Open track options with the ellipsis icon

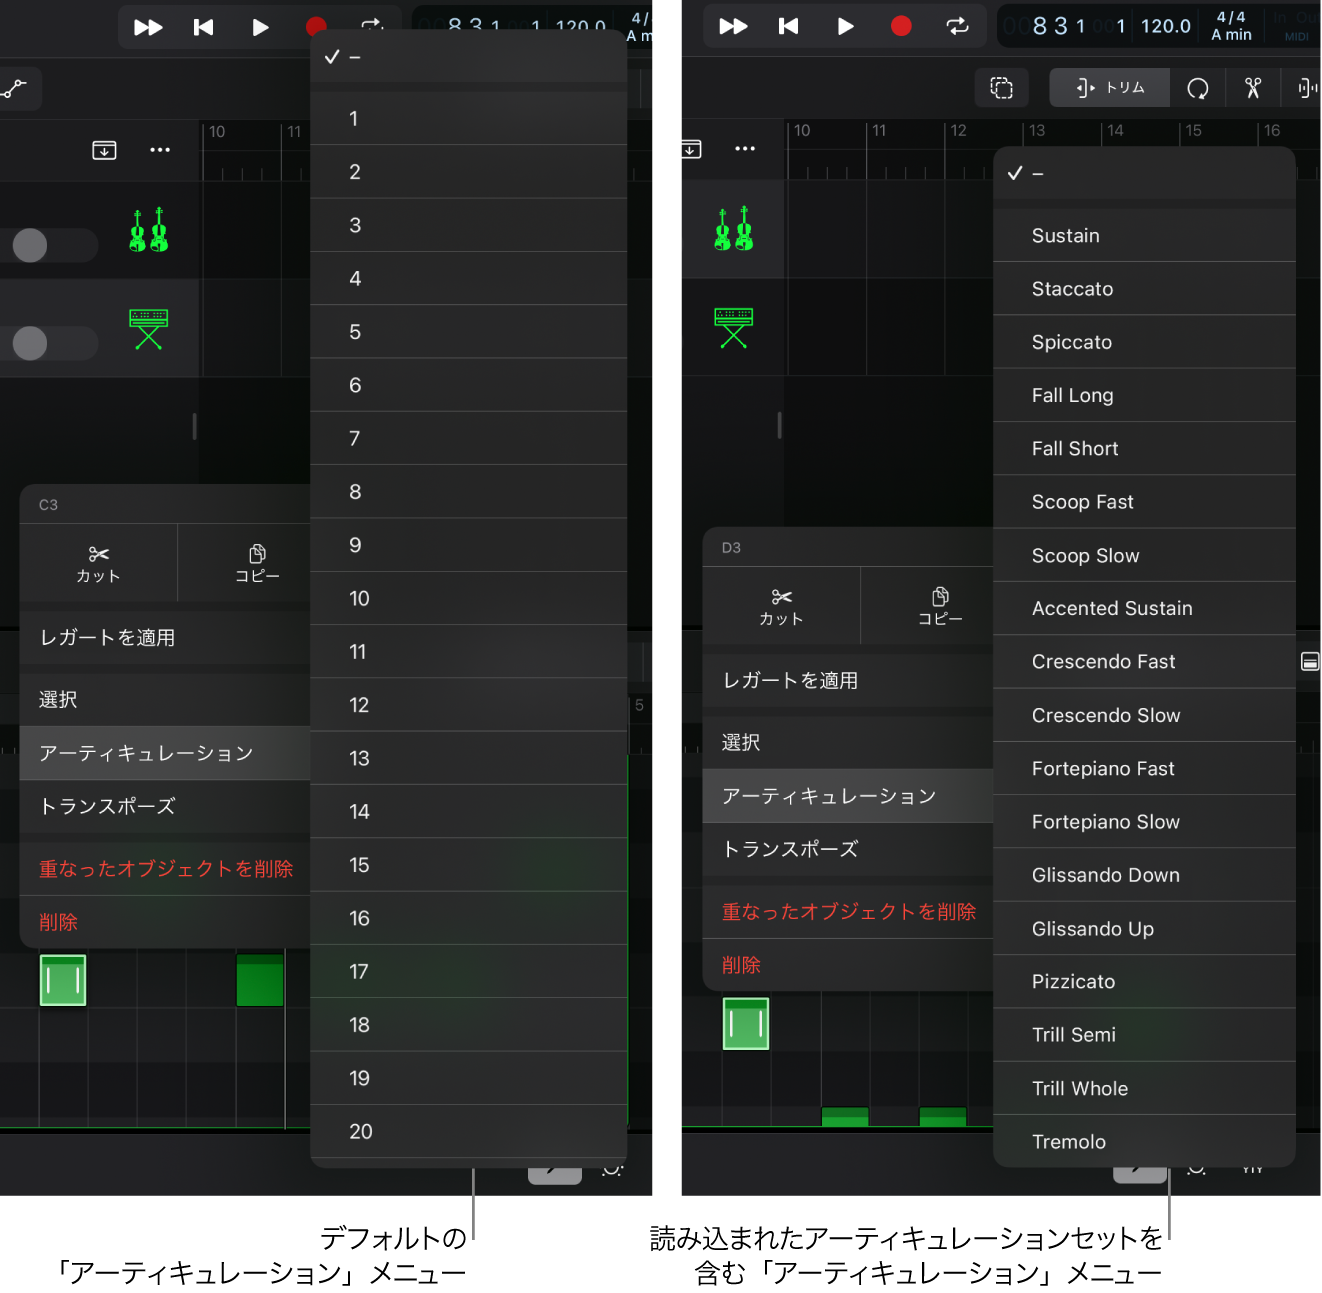(x=159, y=150)
